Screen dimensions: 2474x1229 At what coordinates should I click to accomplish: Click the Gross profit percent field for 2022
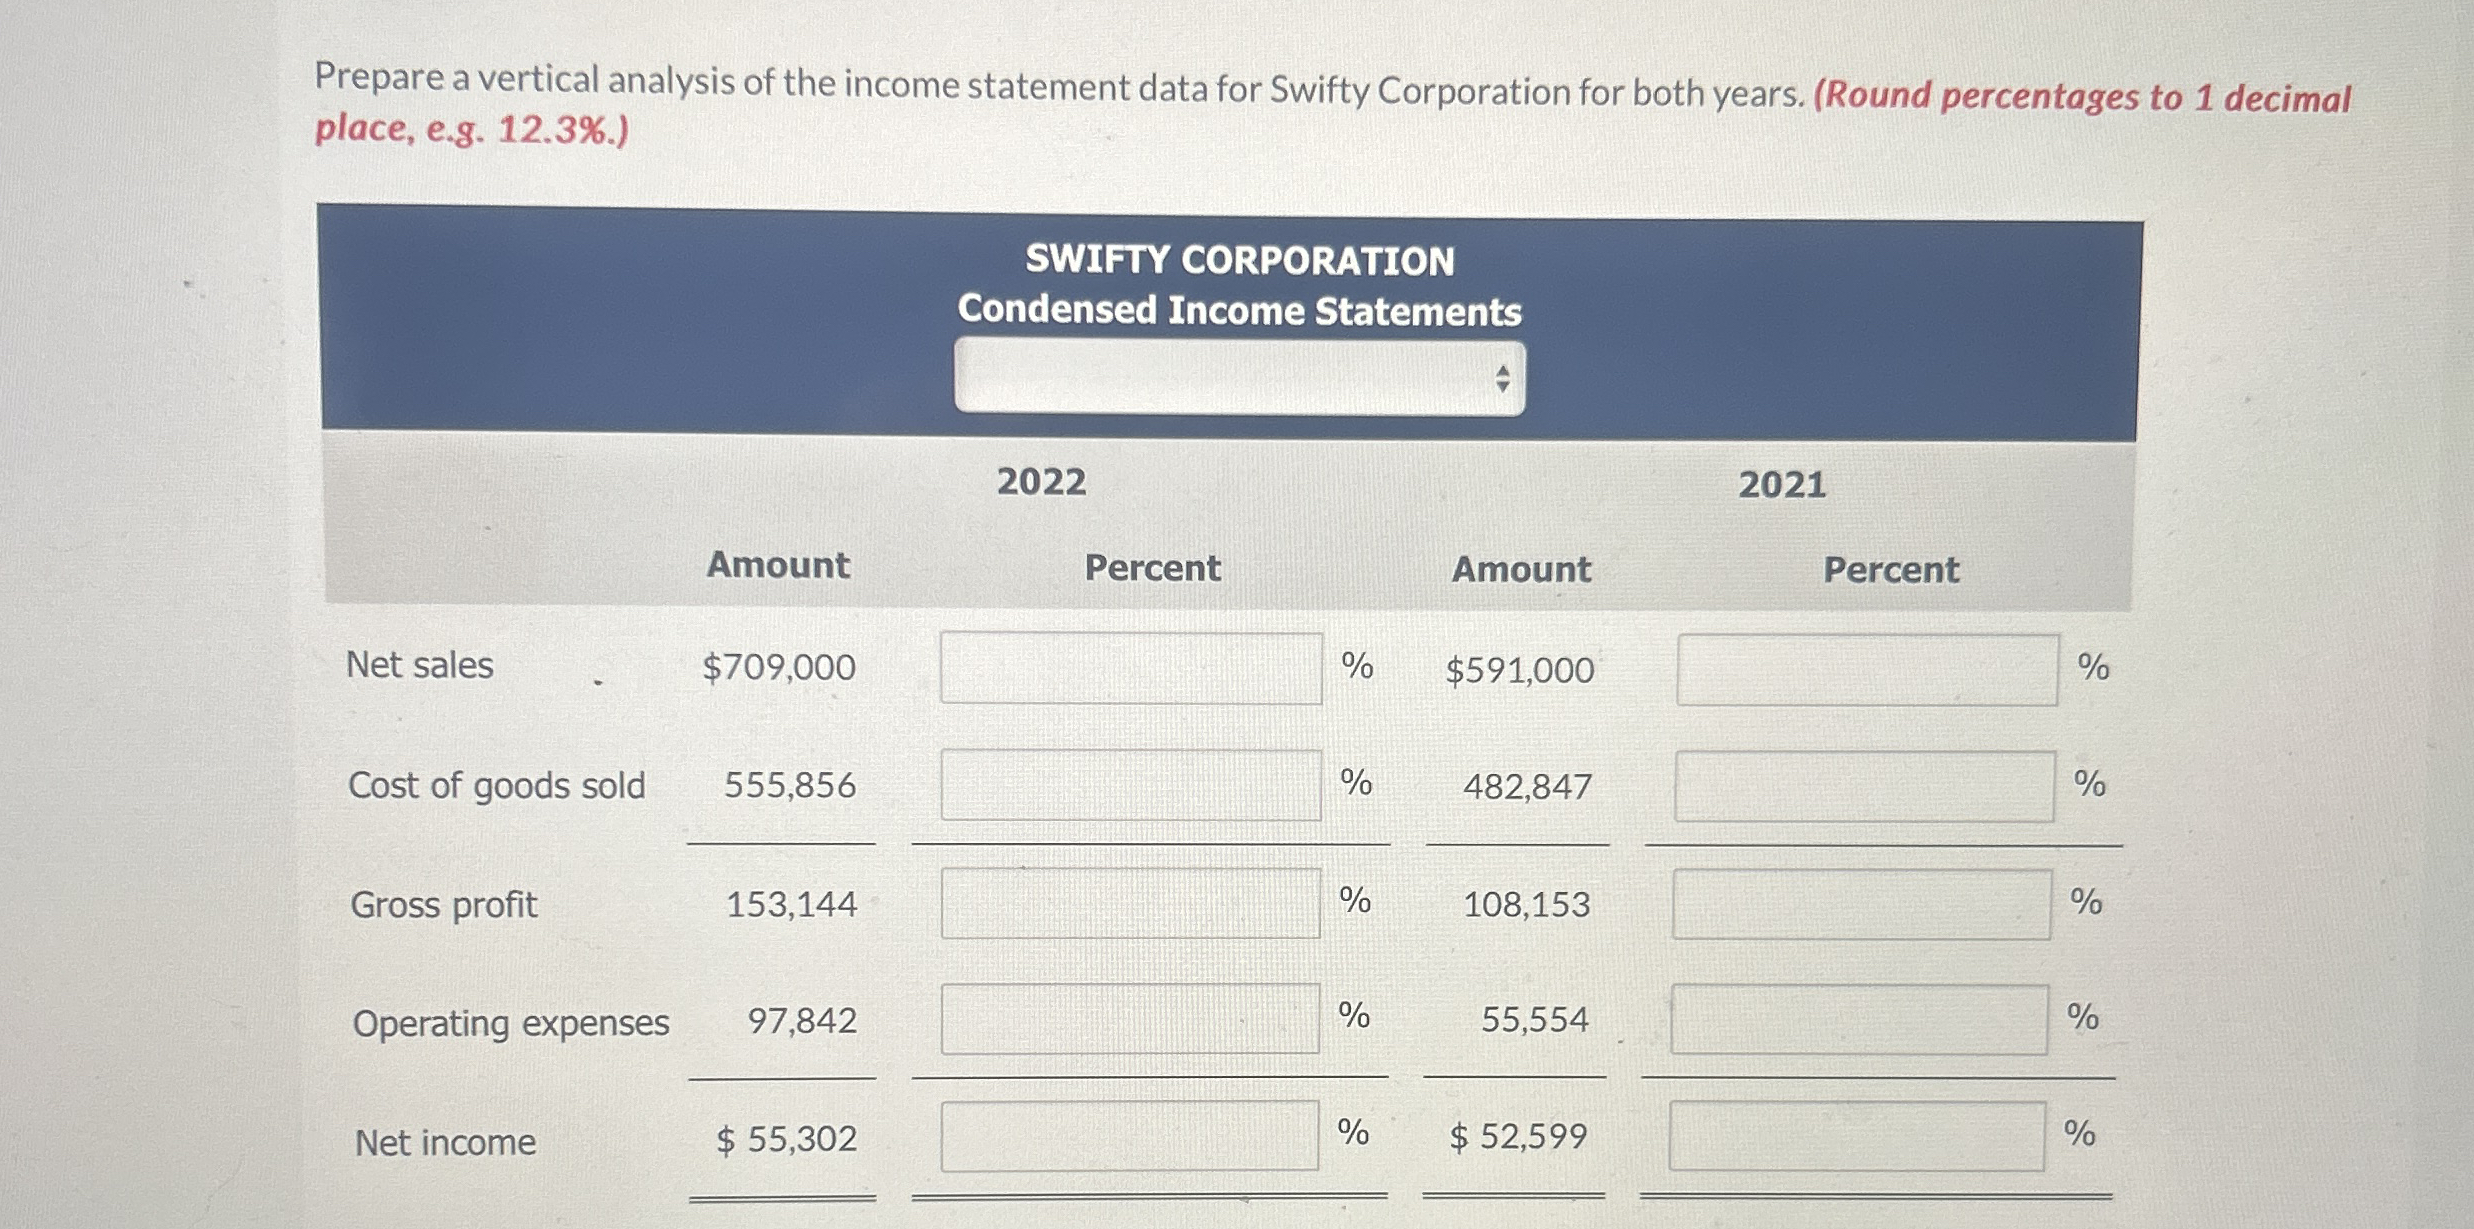(1133, 905)
